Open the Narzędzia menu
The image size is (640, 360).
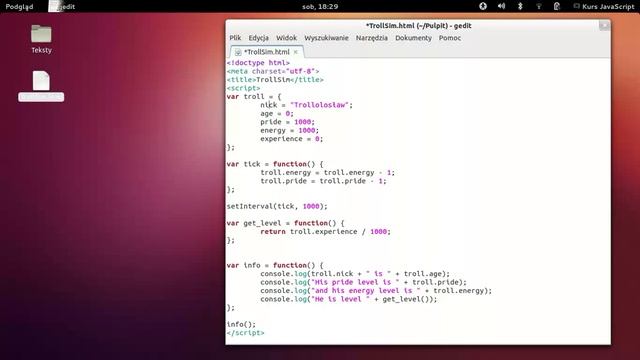point(371,38)
